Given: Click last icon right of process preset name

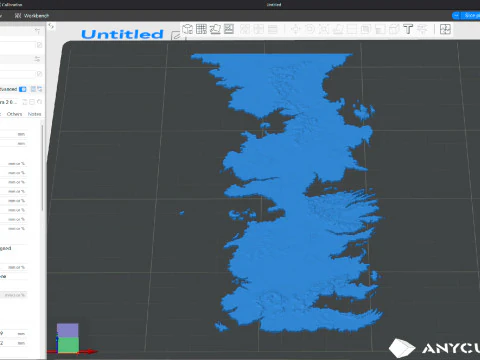Looking at the screenshot, I should (x=39, y=102).
